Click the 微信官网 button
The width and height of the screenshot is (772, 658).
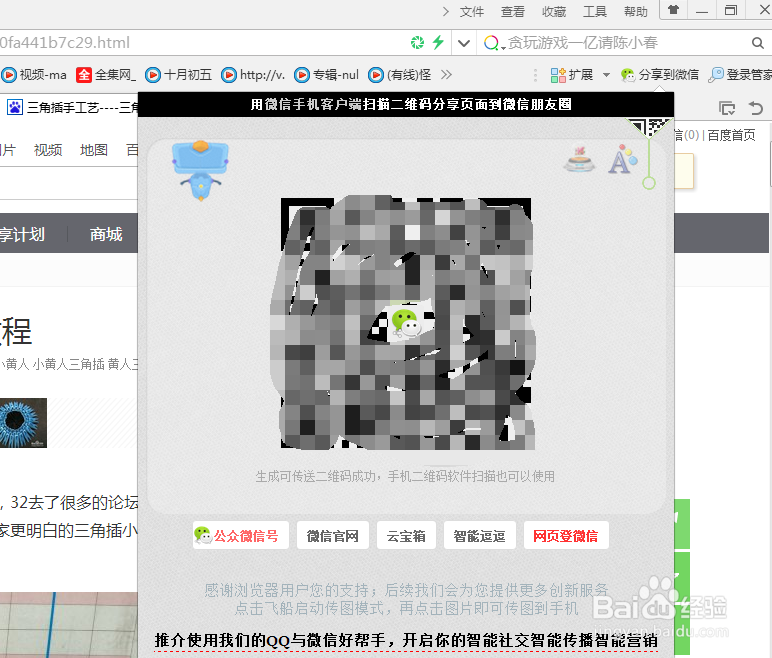click(x=333, y=535)
